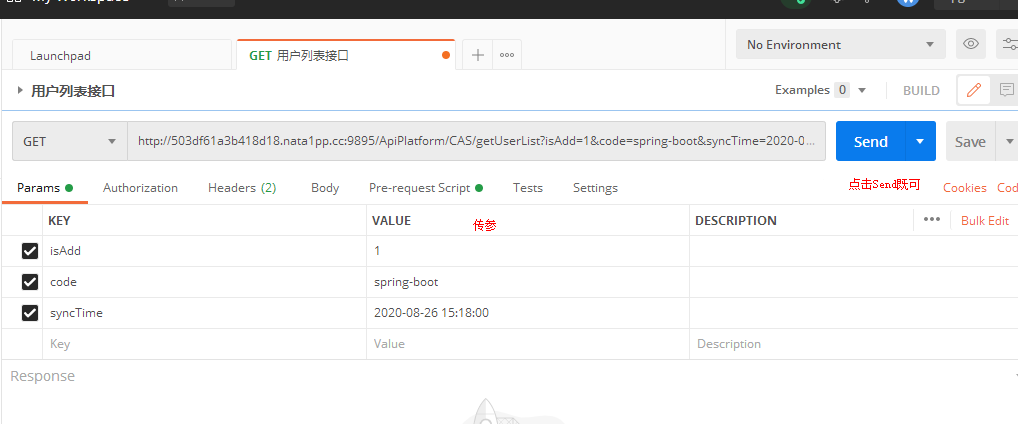The image size is (1018, 424).
Task: Click the empty Description input cell
Action: pyautogui.click(x=854, y=344)
